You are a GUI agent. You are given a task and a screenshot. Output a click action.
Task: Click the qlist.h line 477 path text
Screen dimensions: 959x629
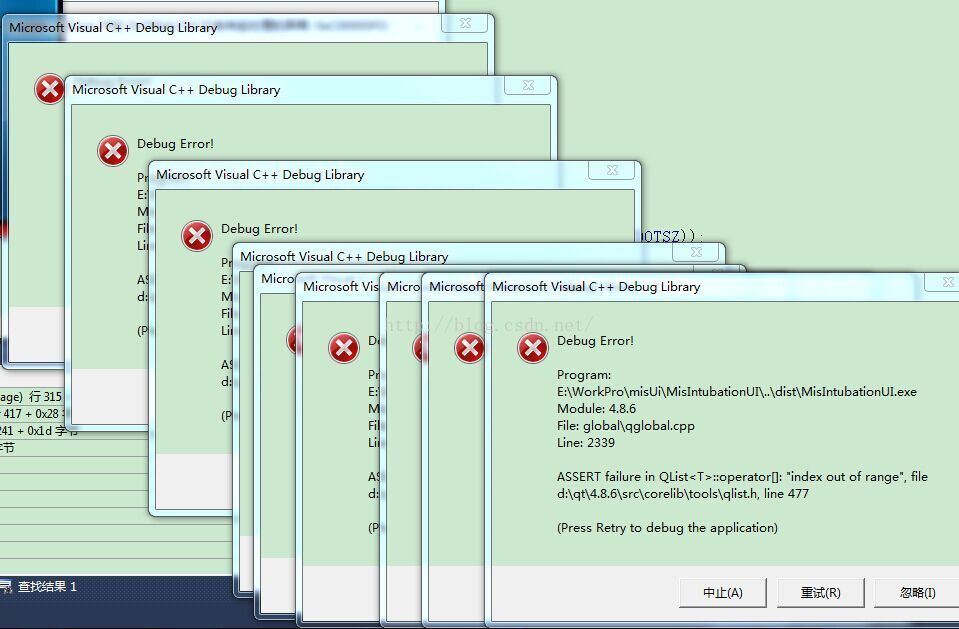pos(683,494)
